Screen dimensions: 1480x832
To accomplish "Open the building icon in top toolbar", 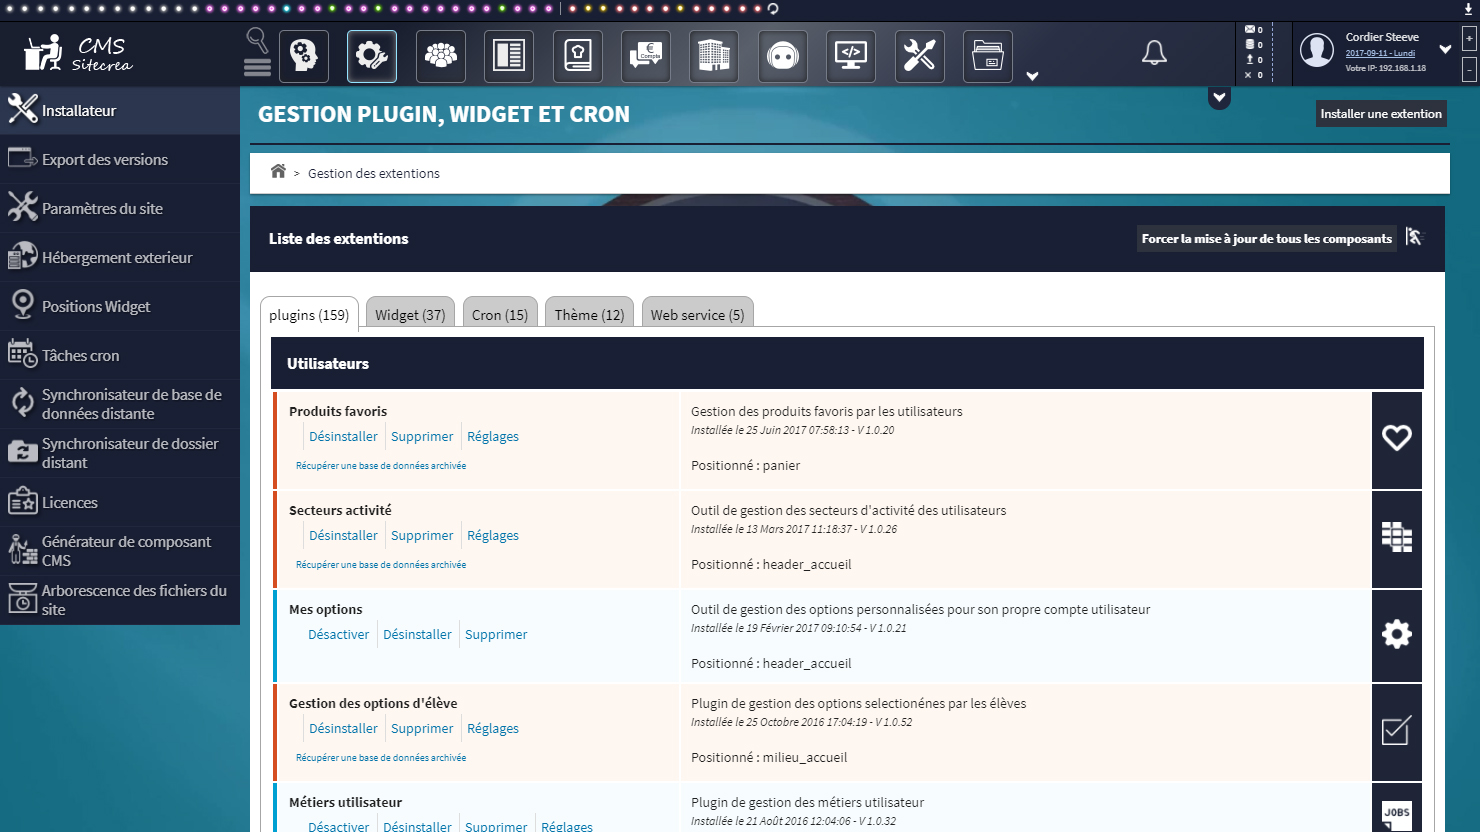I will point(713,56).
